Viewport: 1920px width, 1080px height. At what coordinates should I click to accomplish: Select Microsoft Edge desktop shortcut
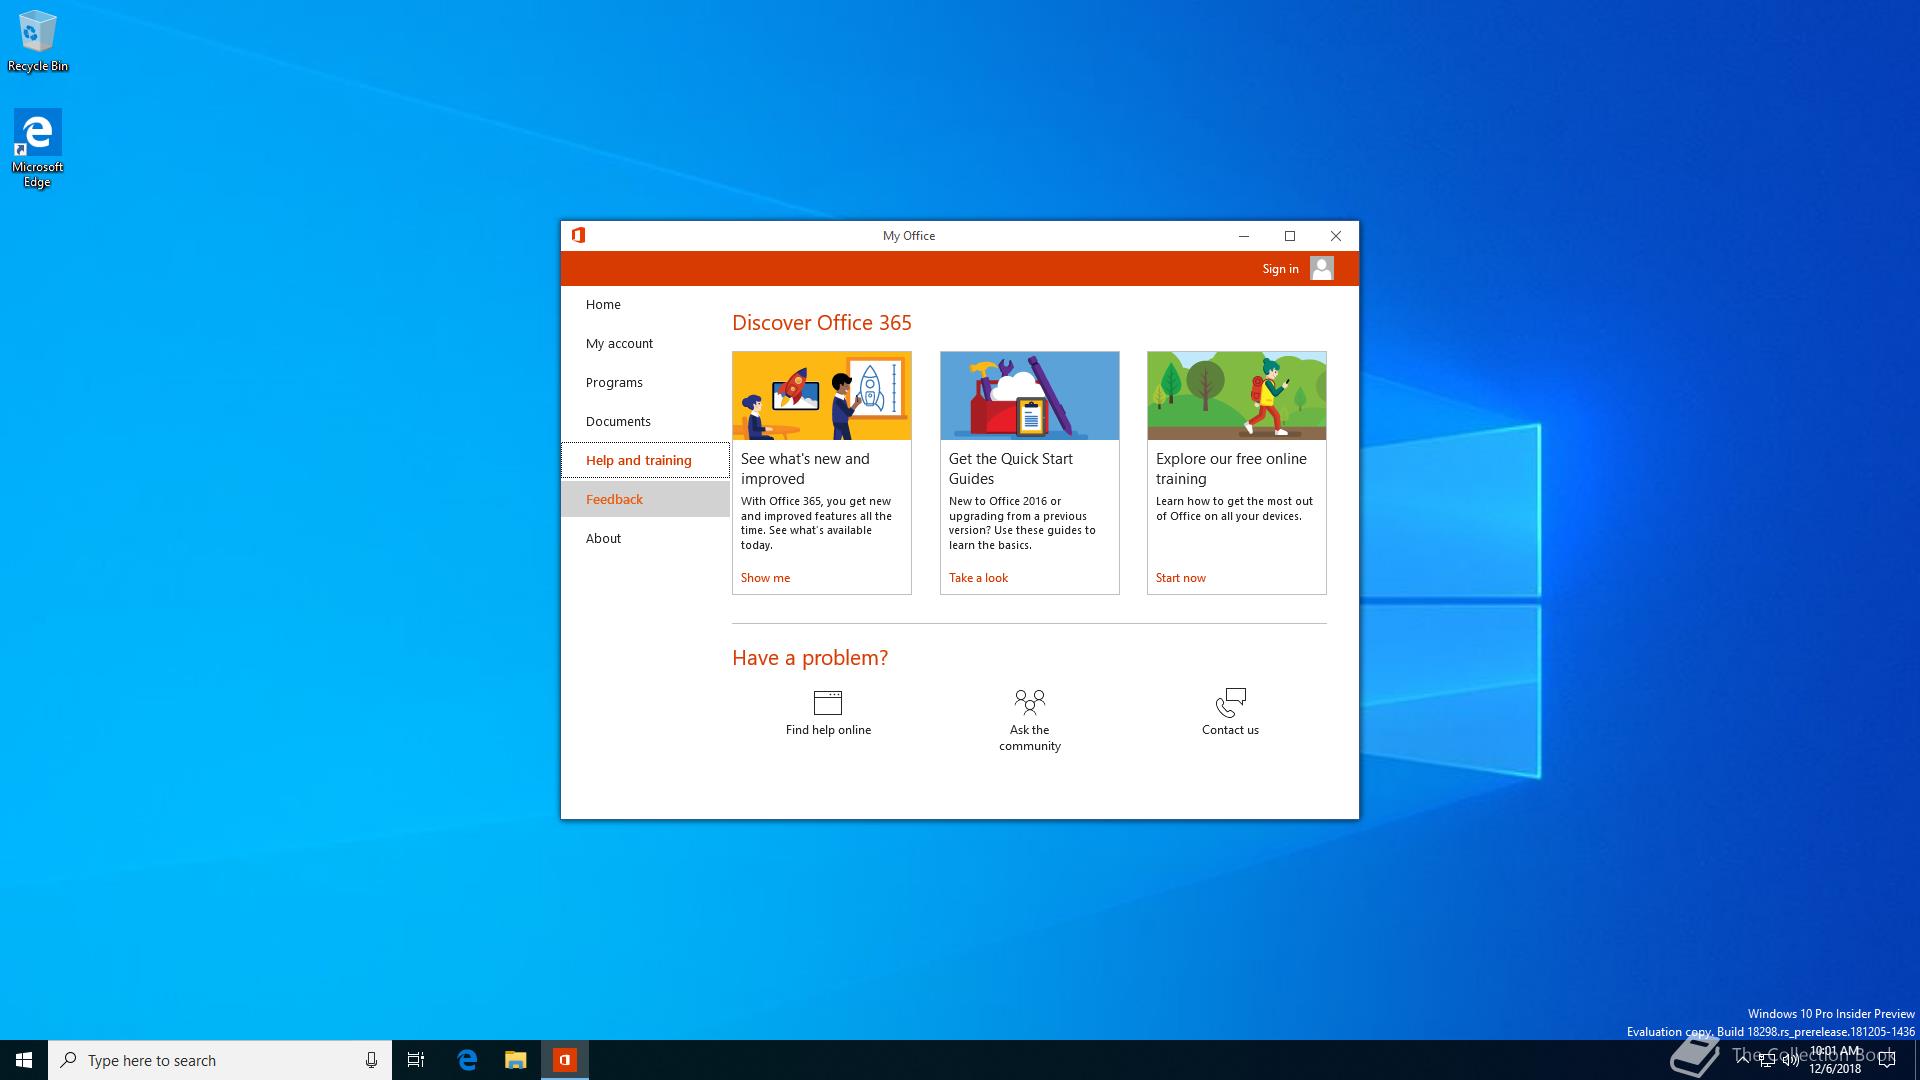point(37,148)
